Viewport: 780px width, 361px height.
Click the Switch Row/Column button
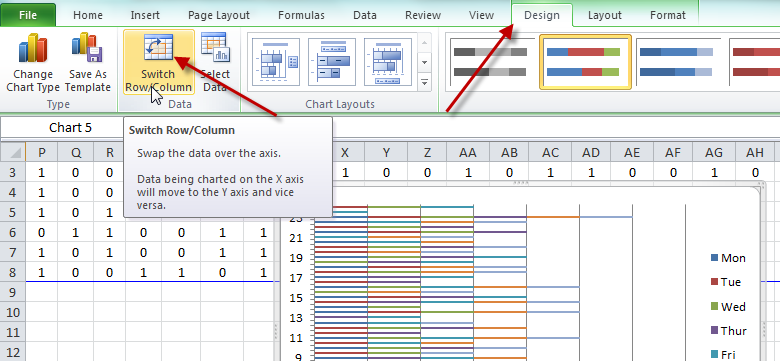(x=159, y=62)
